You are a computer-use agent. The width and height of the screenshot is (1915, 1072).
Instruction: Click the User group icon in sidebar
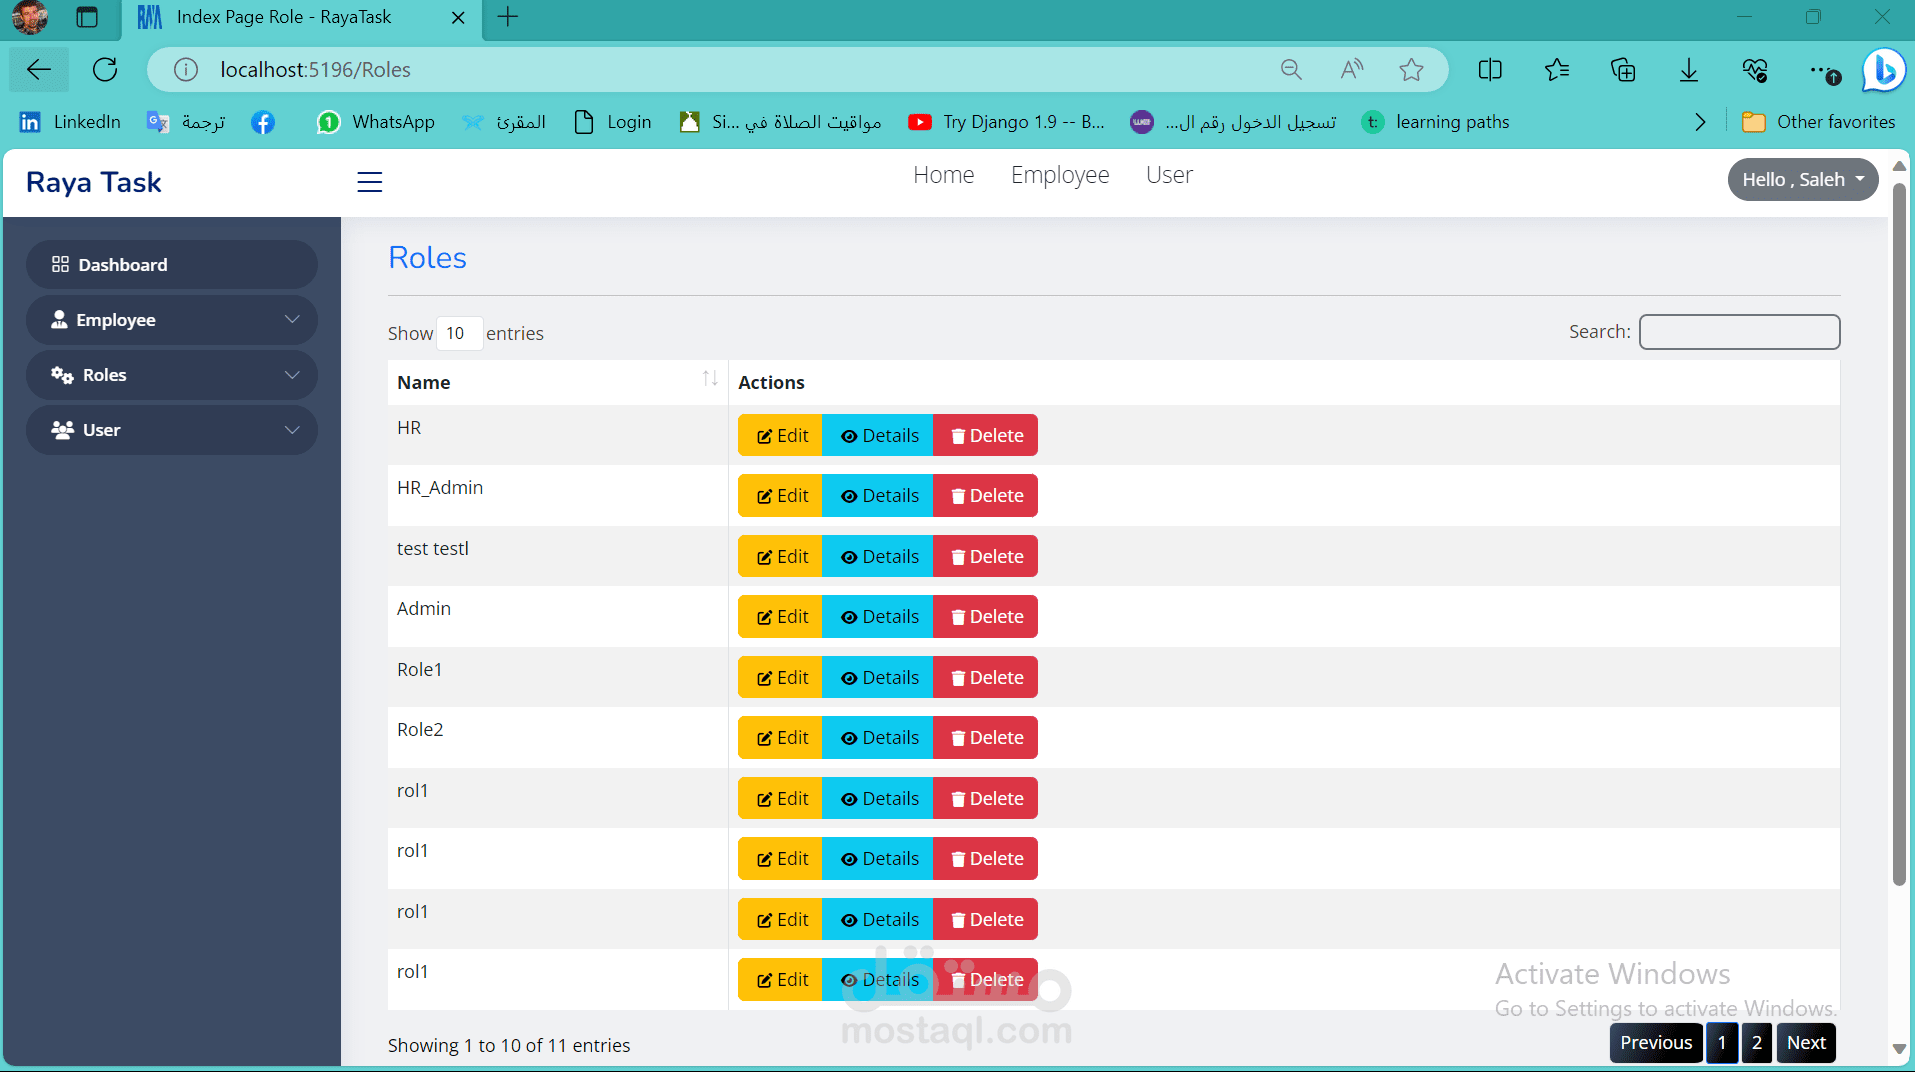point(60,430)
